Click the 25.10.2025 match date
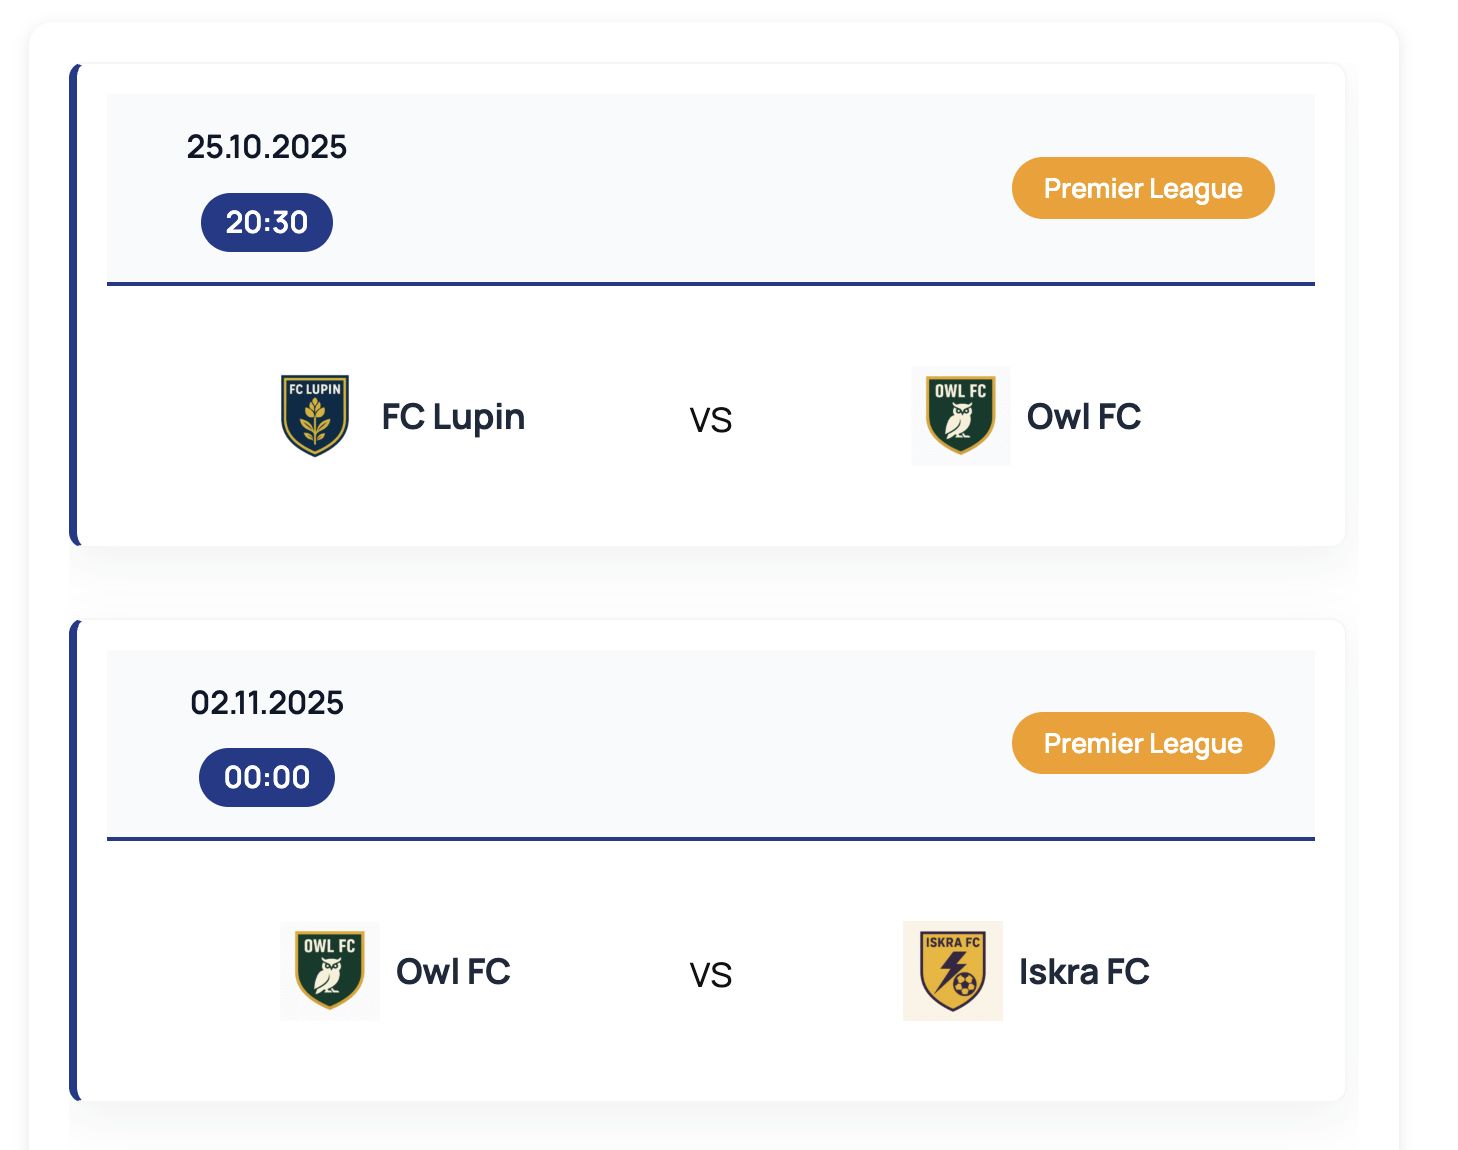Screen dimensions: 1458x1150 [267, 147]
